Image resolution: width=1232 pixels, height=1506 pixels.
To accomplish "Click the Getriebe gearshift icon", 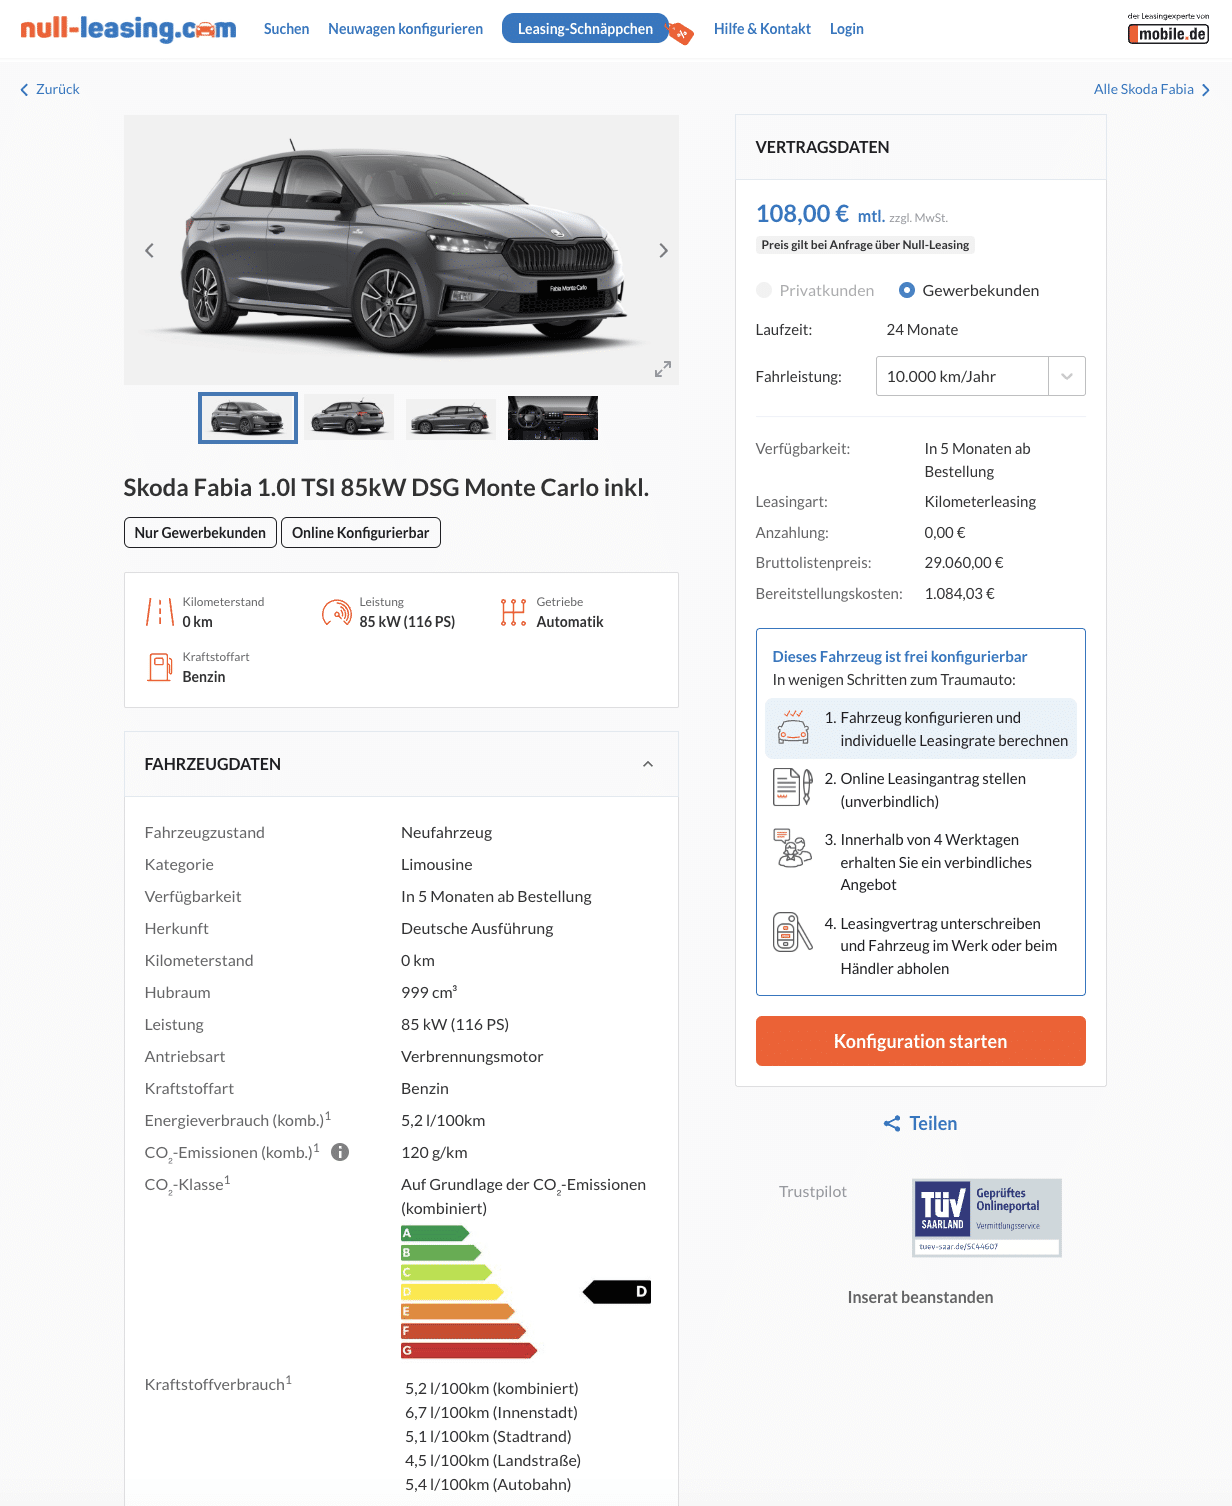I will tap(513, 612).
